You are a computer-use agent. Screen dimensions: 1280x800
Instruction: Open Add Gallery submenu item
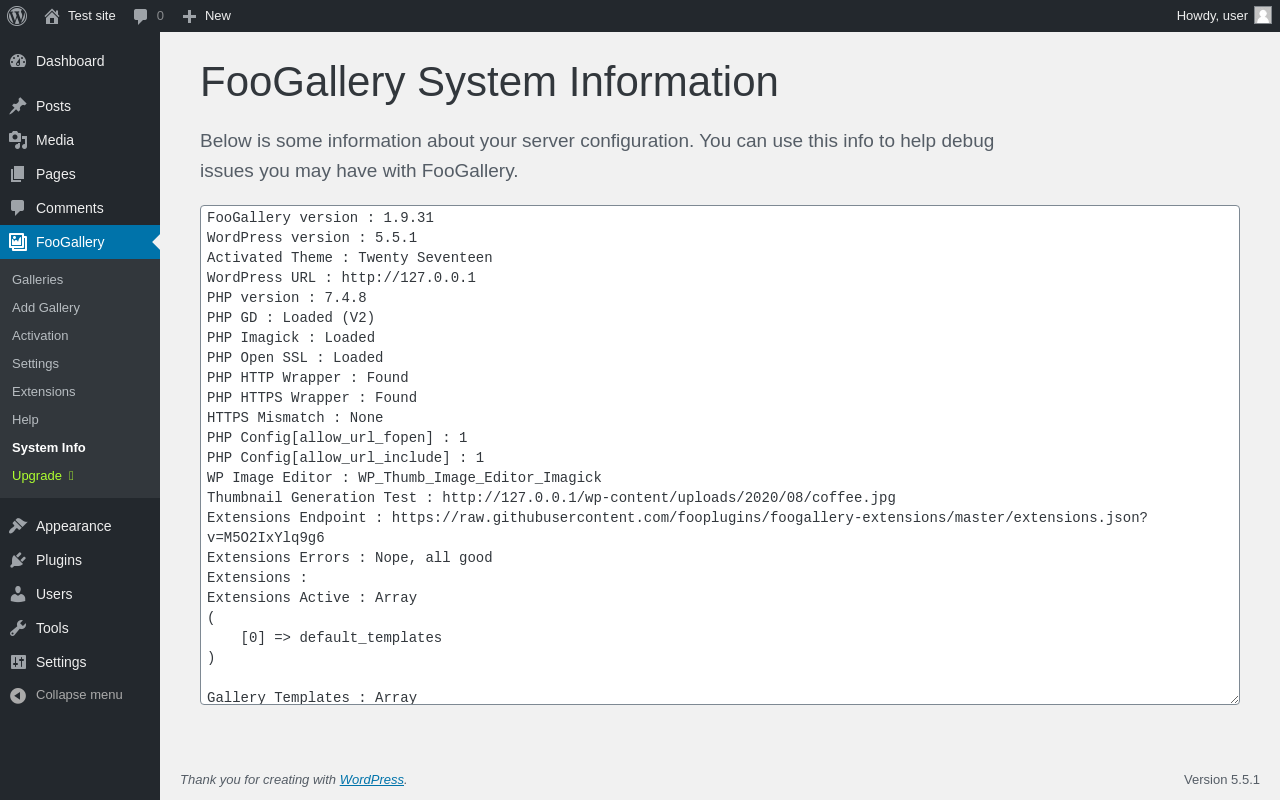pyautogui.click(x=46, y=308)
